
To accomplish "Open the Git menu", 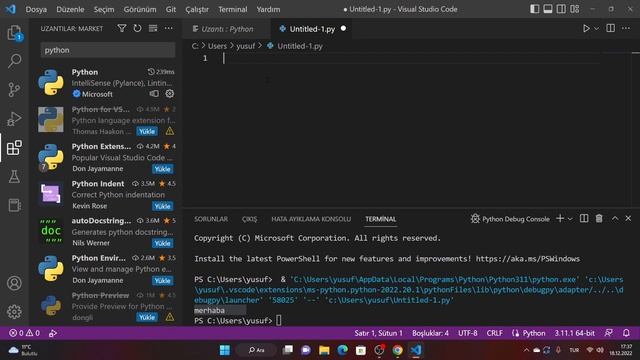I will 171,9.
